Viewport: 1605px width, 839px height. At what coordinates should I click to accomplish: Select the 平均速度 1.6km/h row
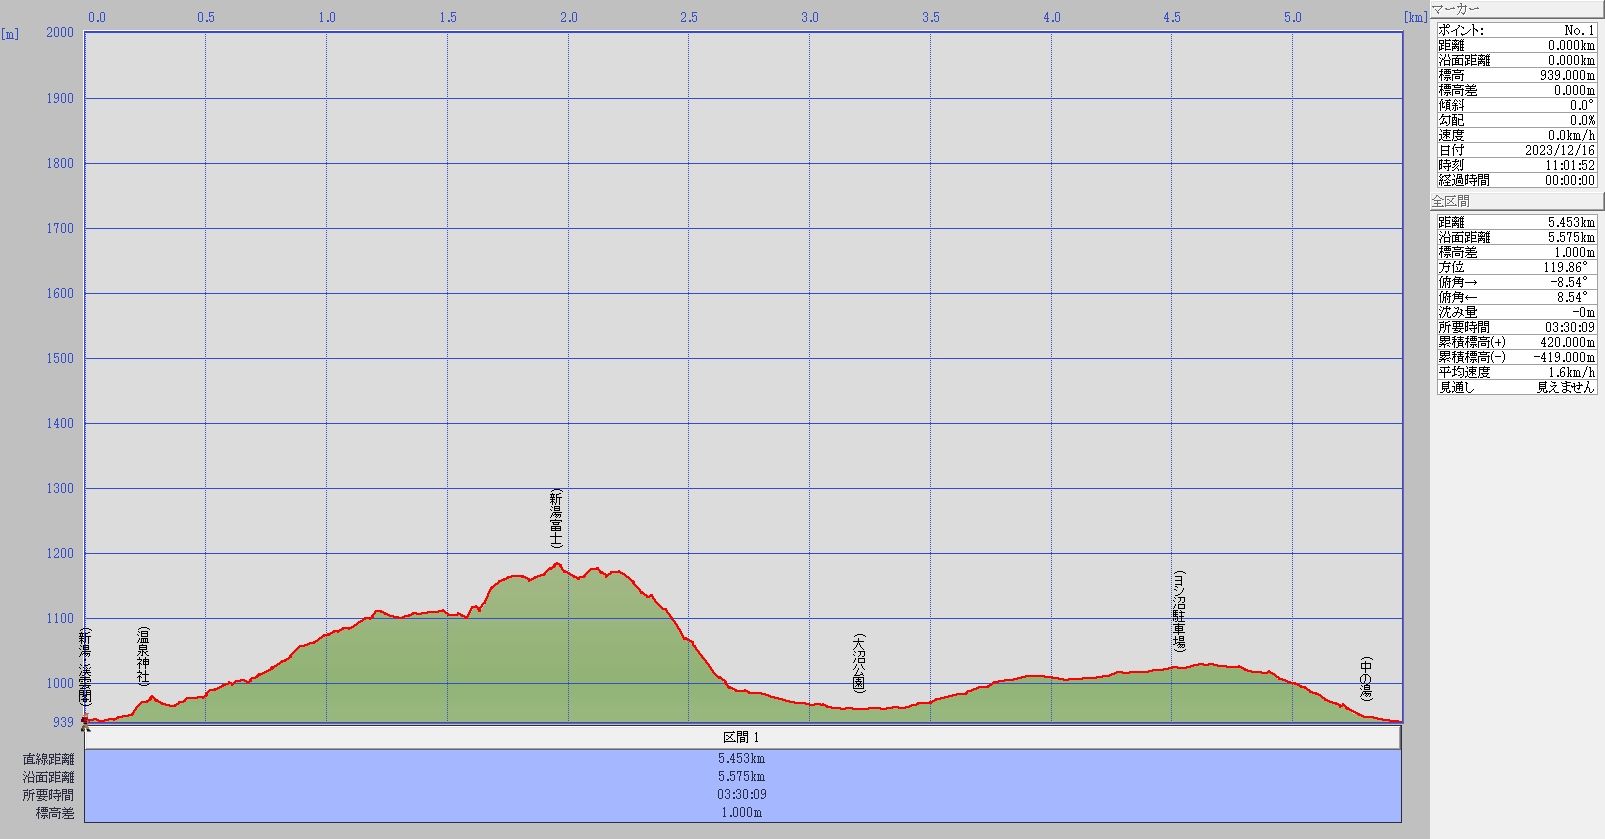point(1516,372)
